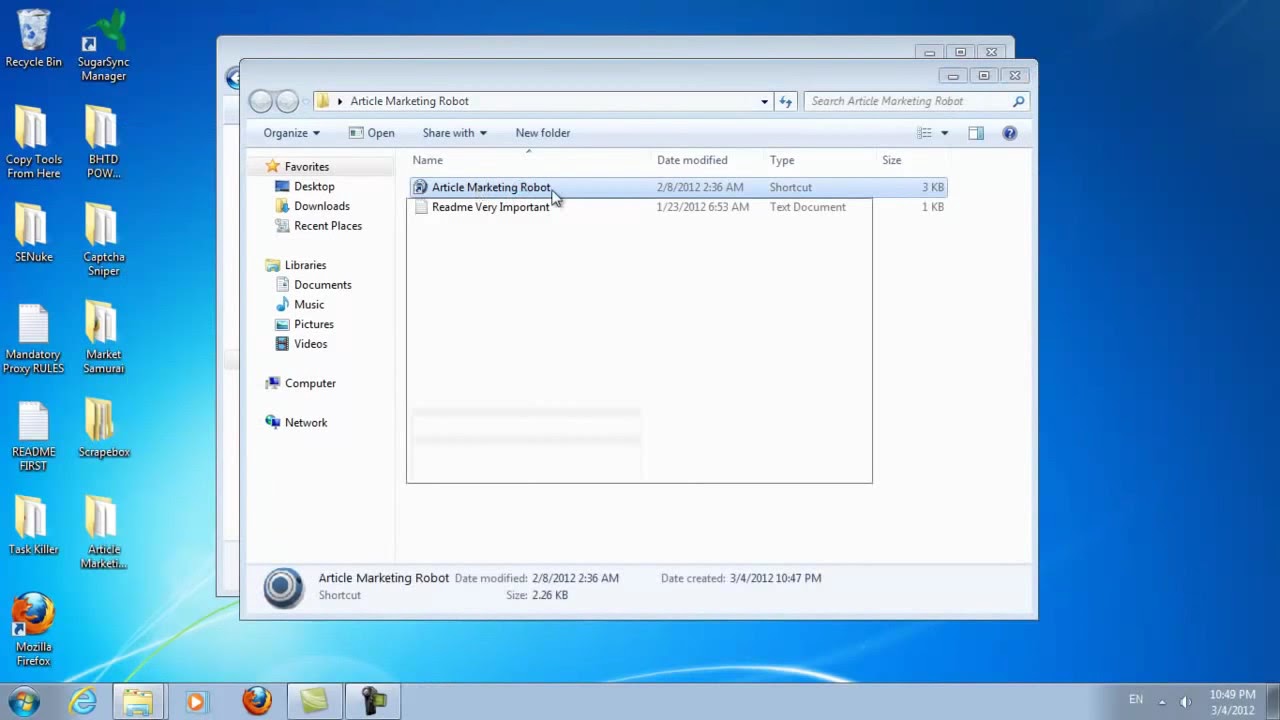
Task: Click the Back navigation arrow
Action: (261, 101)
